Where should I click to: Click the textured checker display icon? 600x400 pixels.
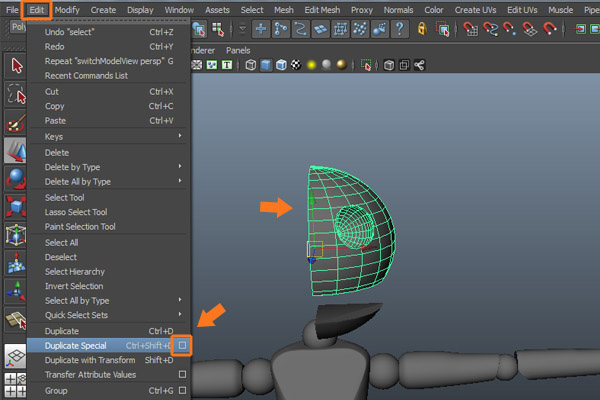point(294,66)
